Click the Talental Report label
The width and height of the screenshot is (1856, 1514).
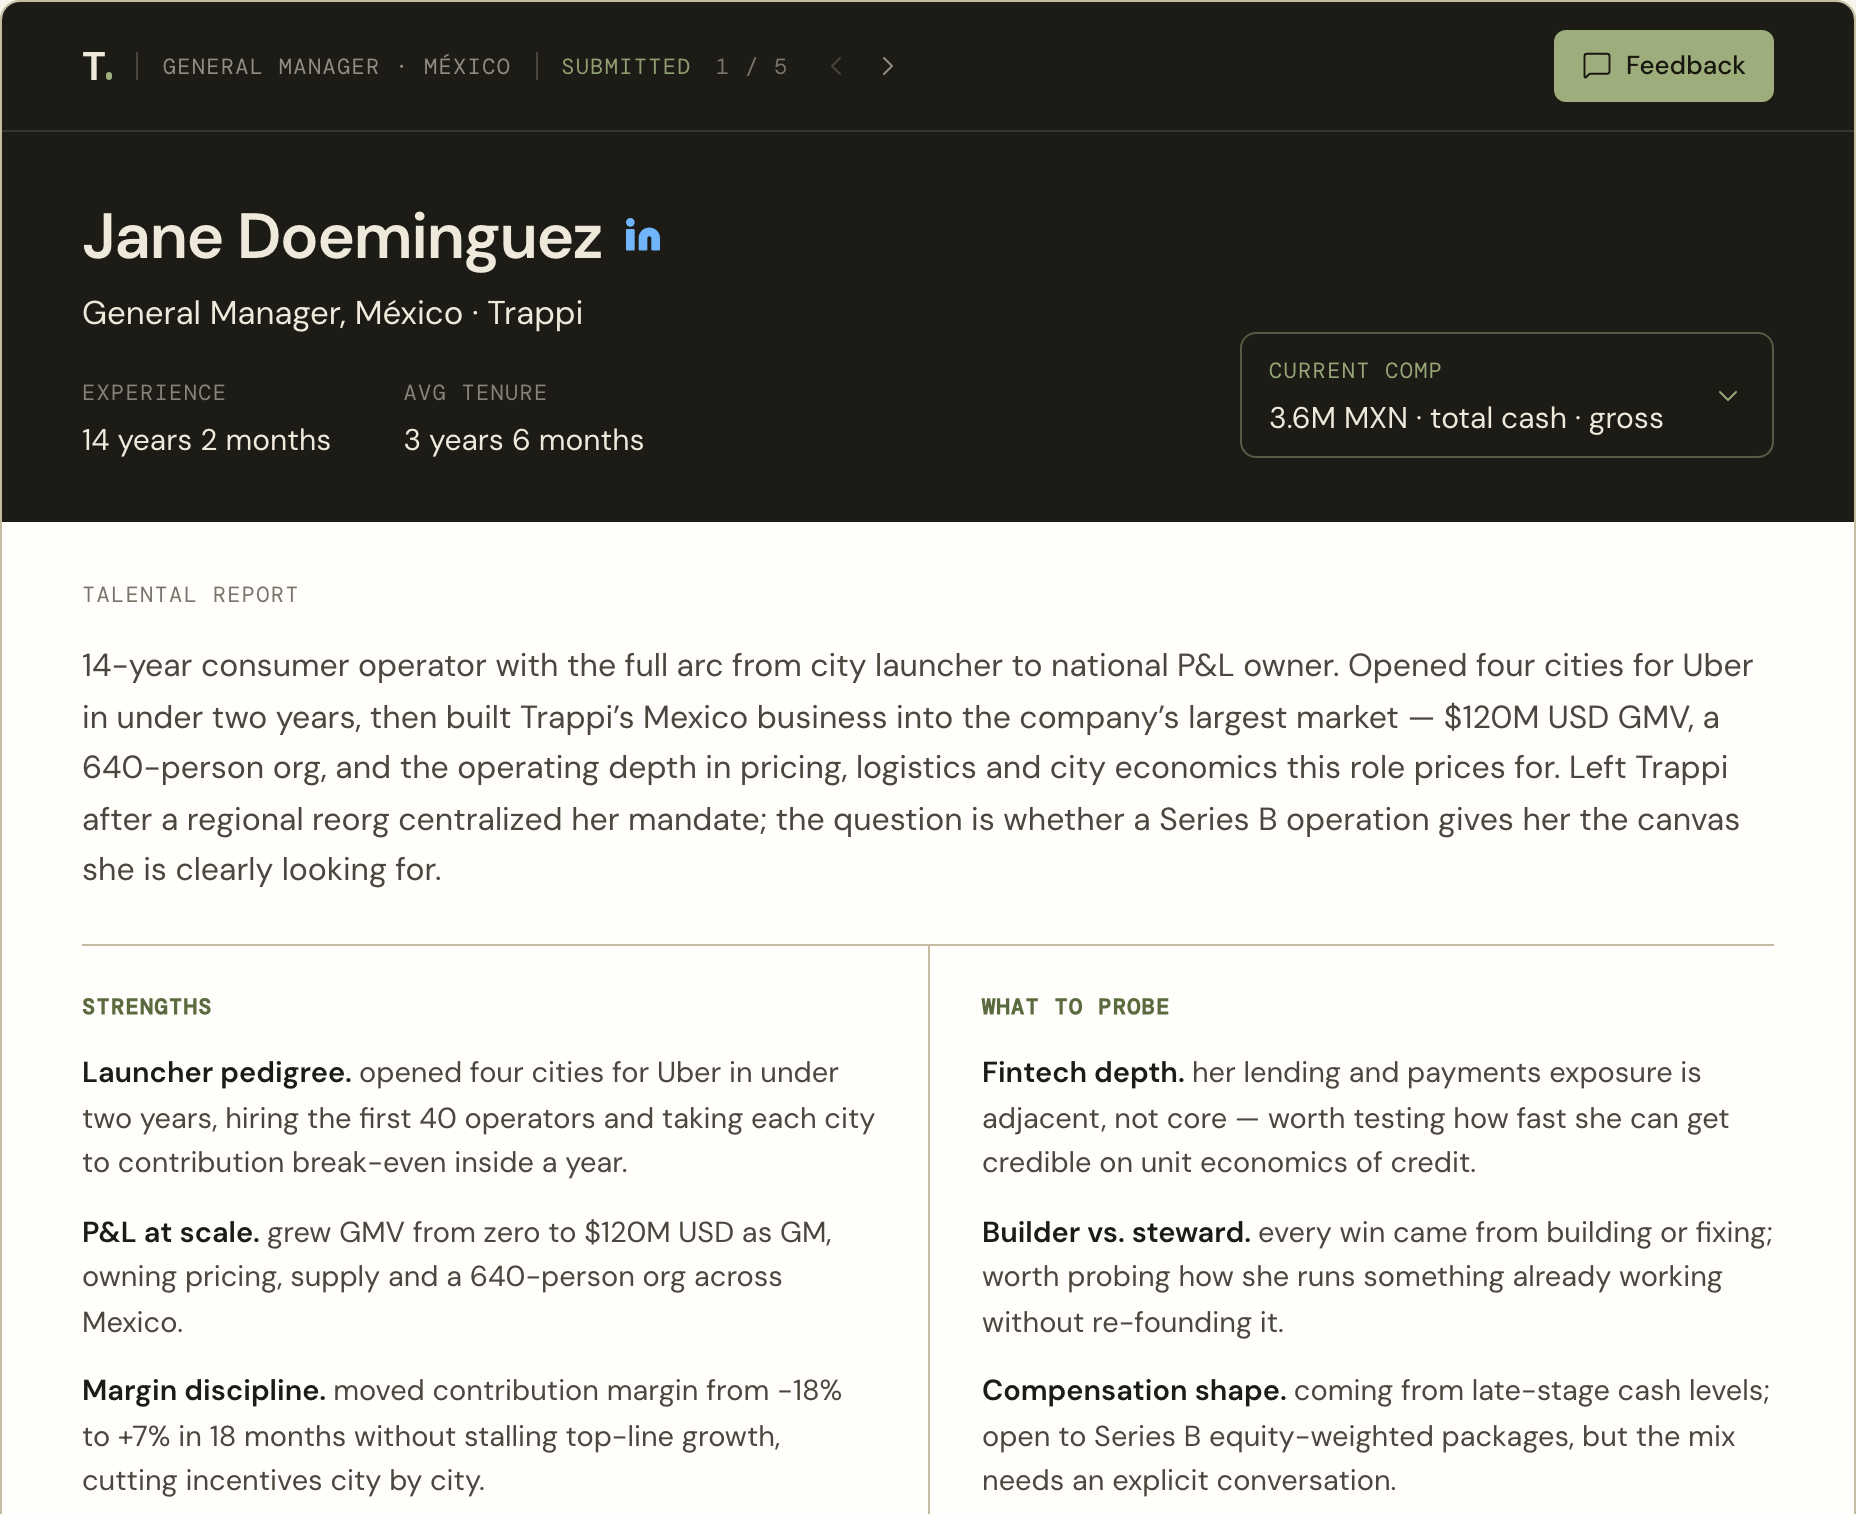(190, 595)
